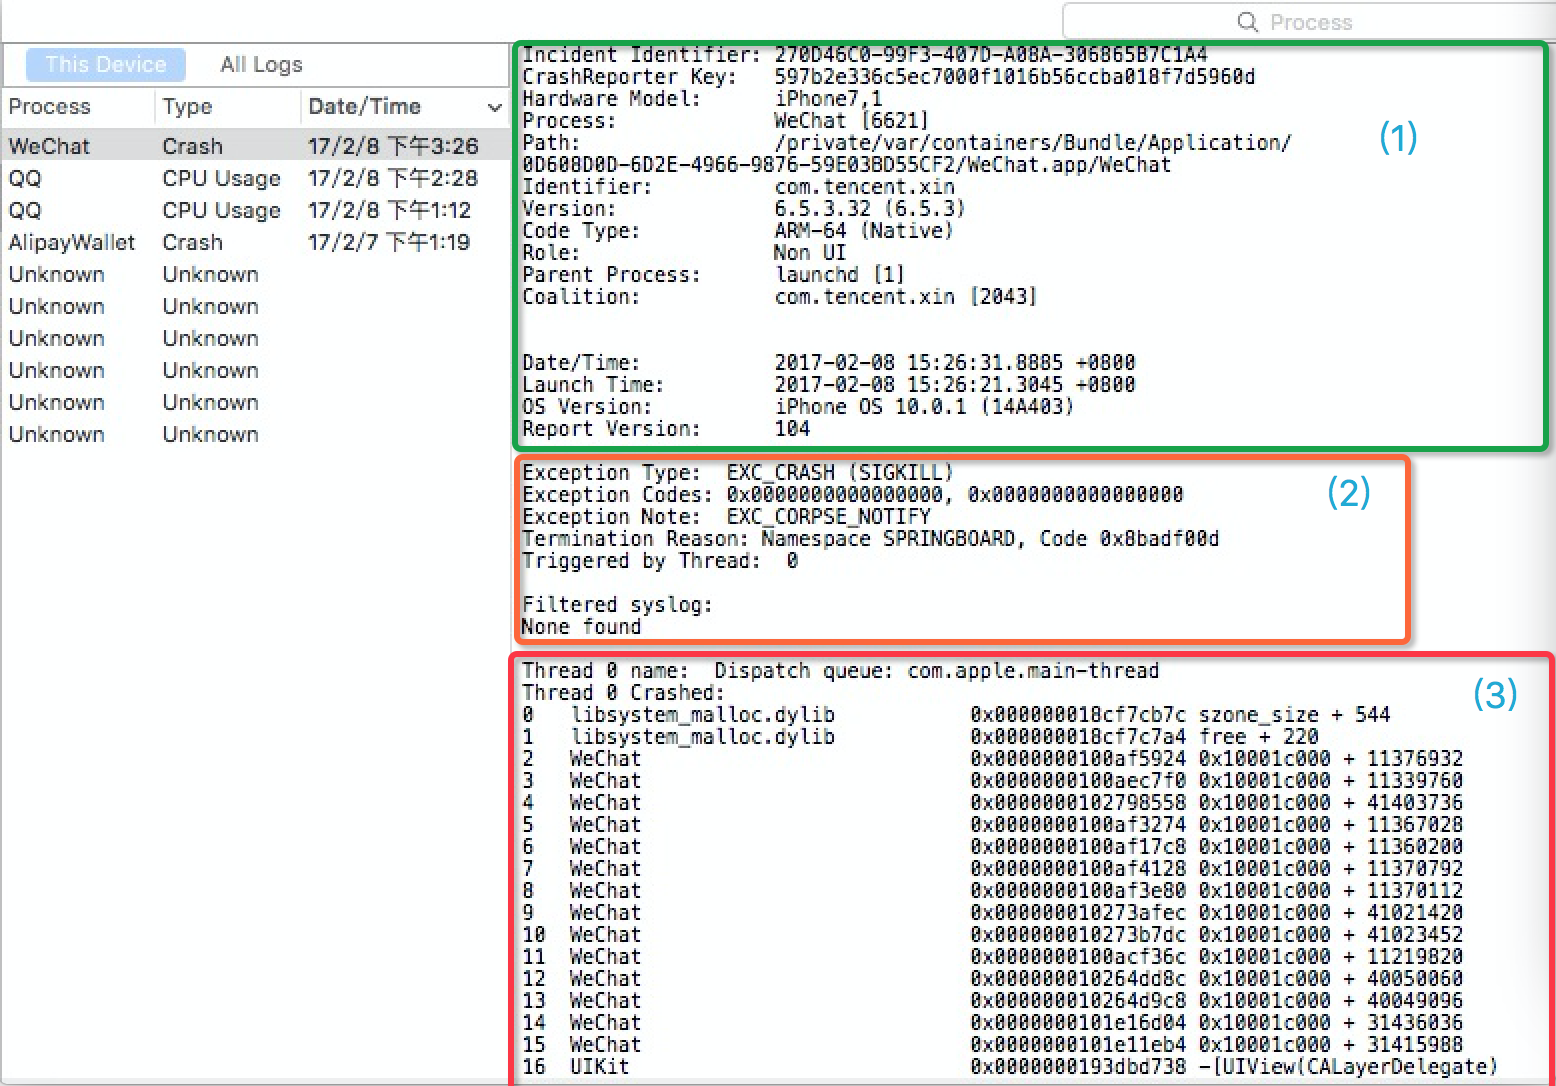Click the Version 6.5.3.32 line
This screenshot has height=1086, width=1556.
743,209
